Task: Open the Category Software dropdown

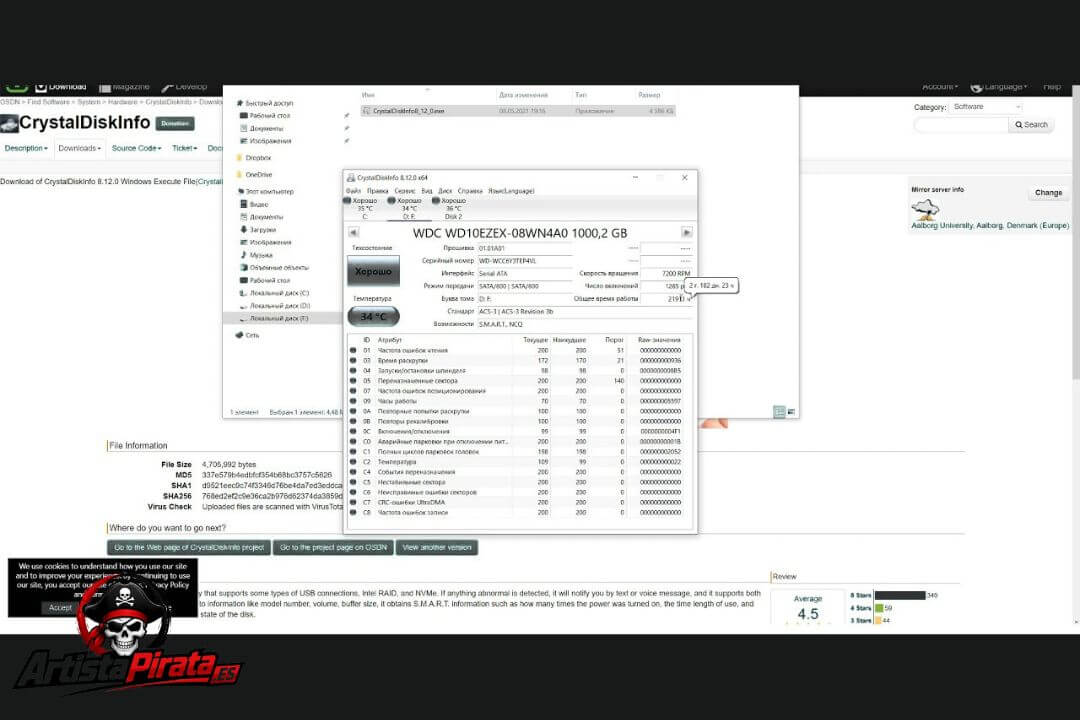Action: [x=986, y=107]
